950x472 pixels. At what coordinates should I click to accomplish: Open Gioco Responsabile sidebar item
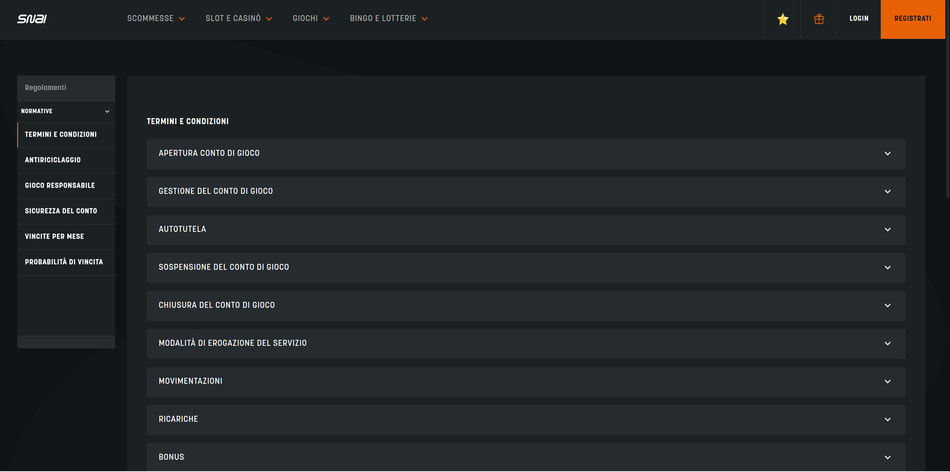pos(60,185)
